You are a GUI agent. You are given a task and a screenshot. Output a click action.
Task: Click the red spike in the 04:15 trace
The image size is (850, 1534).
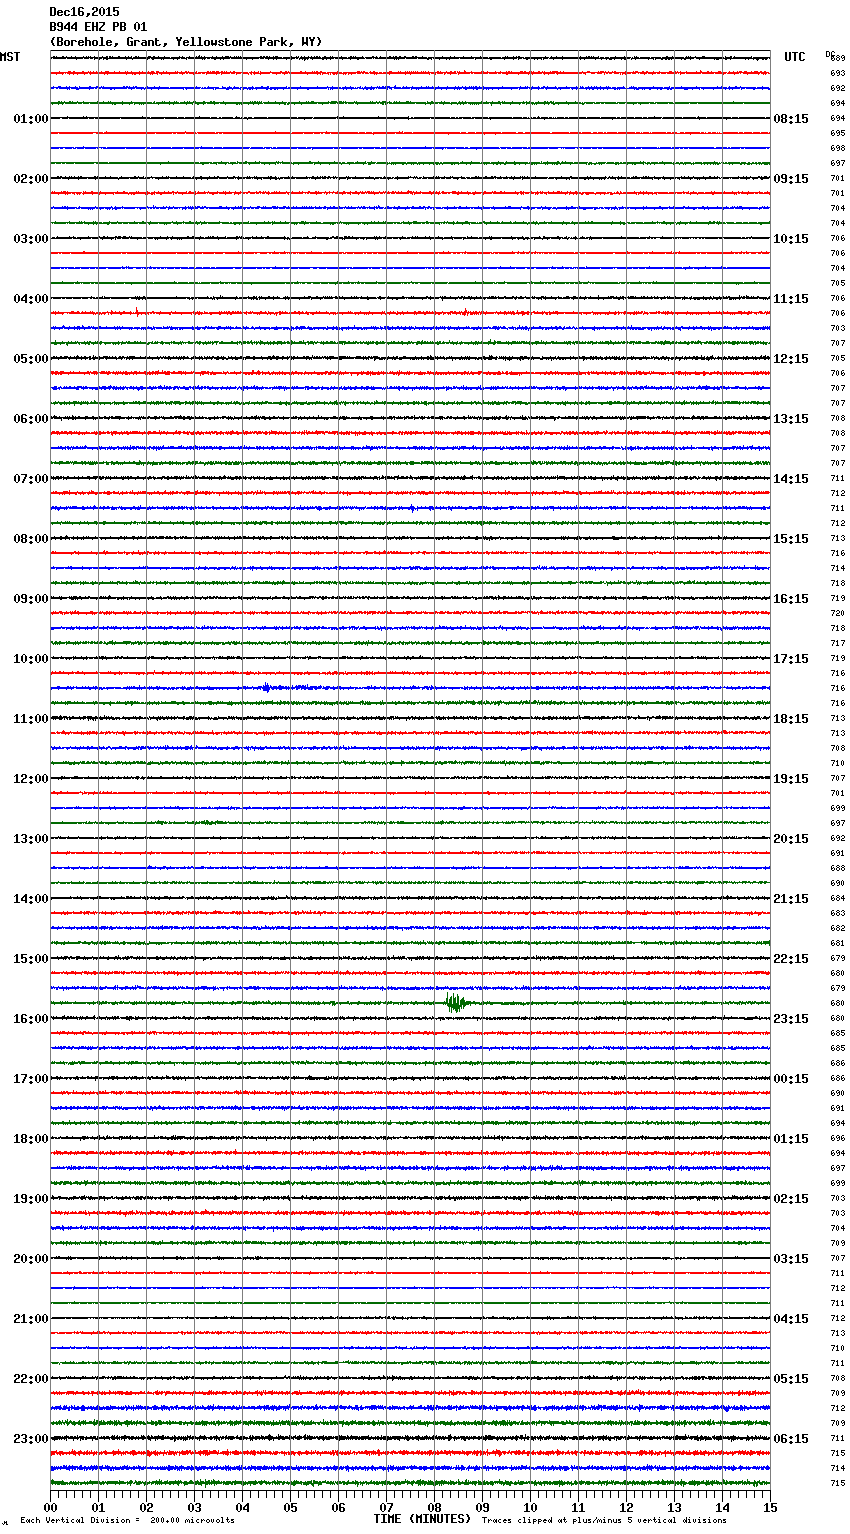click(136, 312)
